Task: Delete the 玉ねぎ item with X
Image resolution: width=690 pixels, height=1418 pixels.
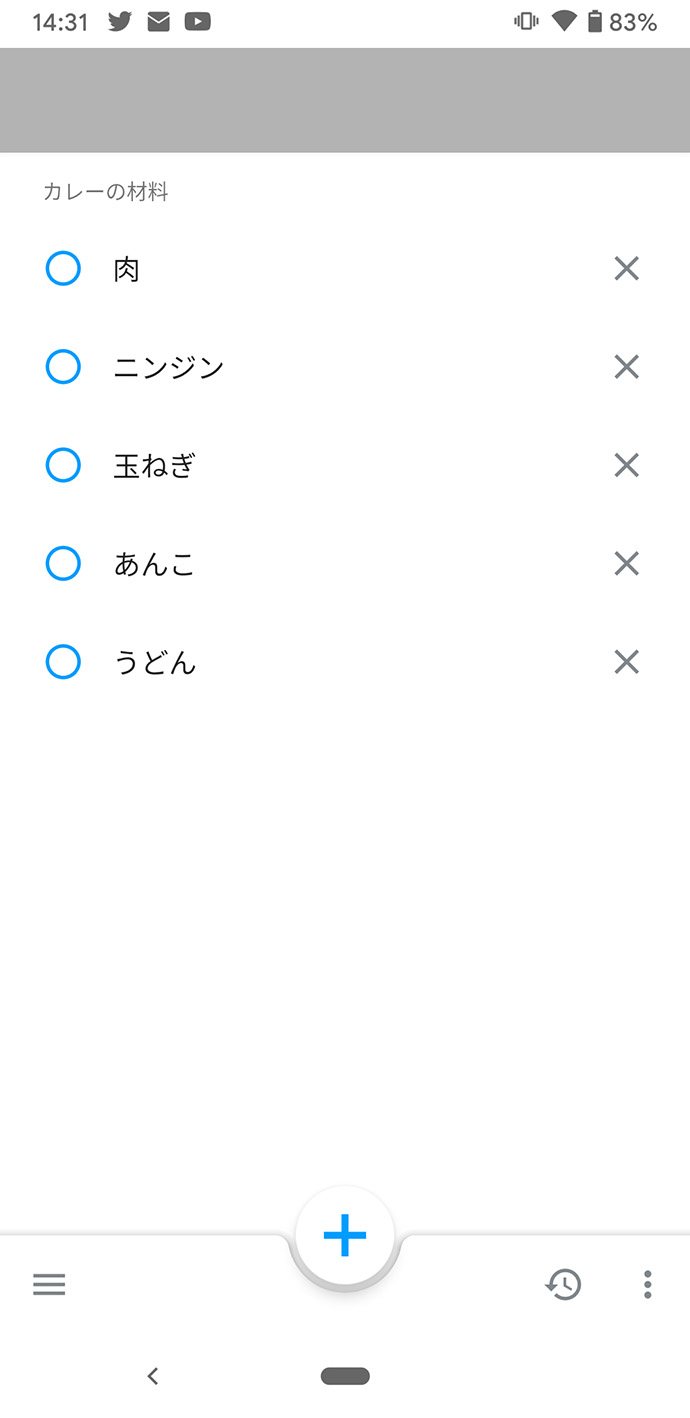Action: [x=626, y=466]
